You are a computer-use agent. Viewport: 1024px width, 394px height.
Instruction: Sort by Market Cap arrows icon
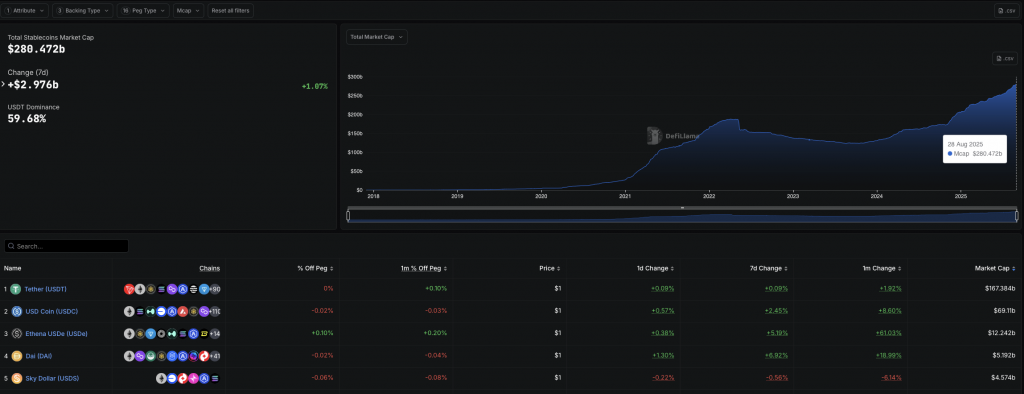tap(1014, 269)
